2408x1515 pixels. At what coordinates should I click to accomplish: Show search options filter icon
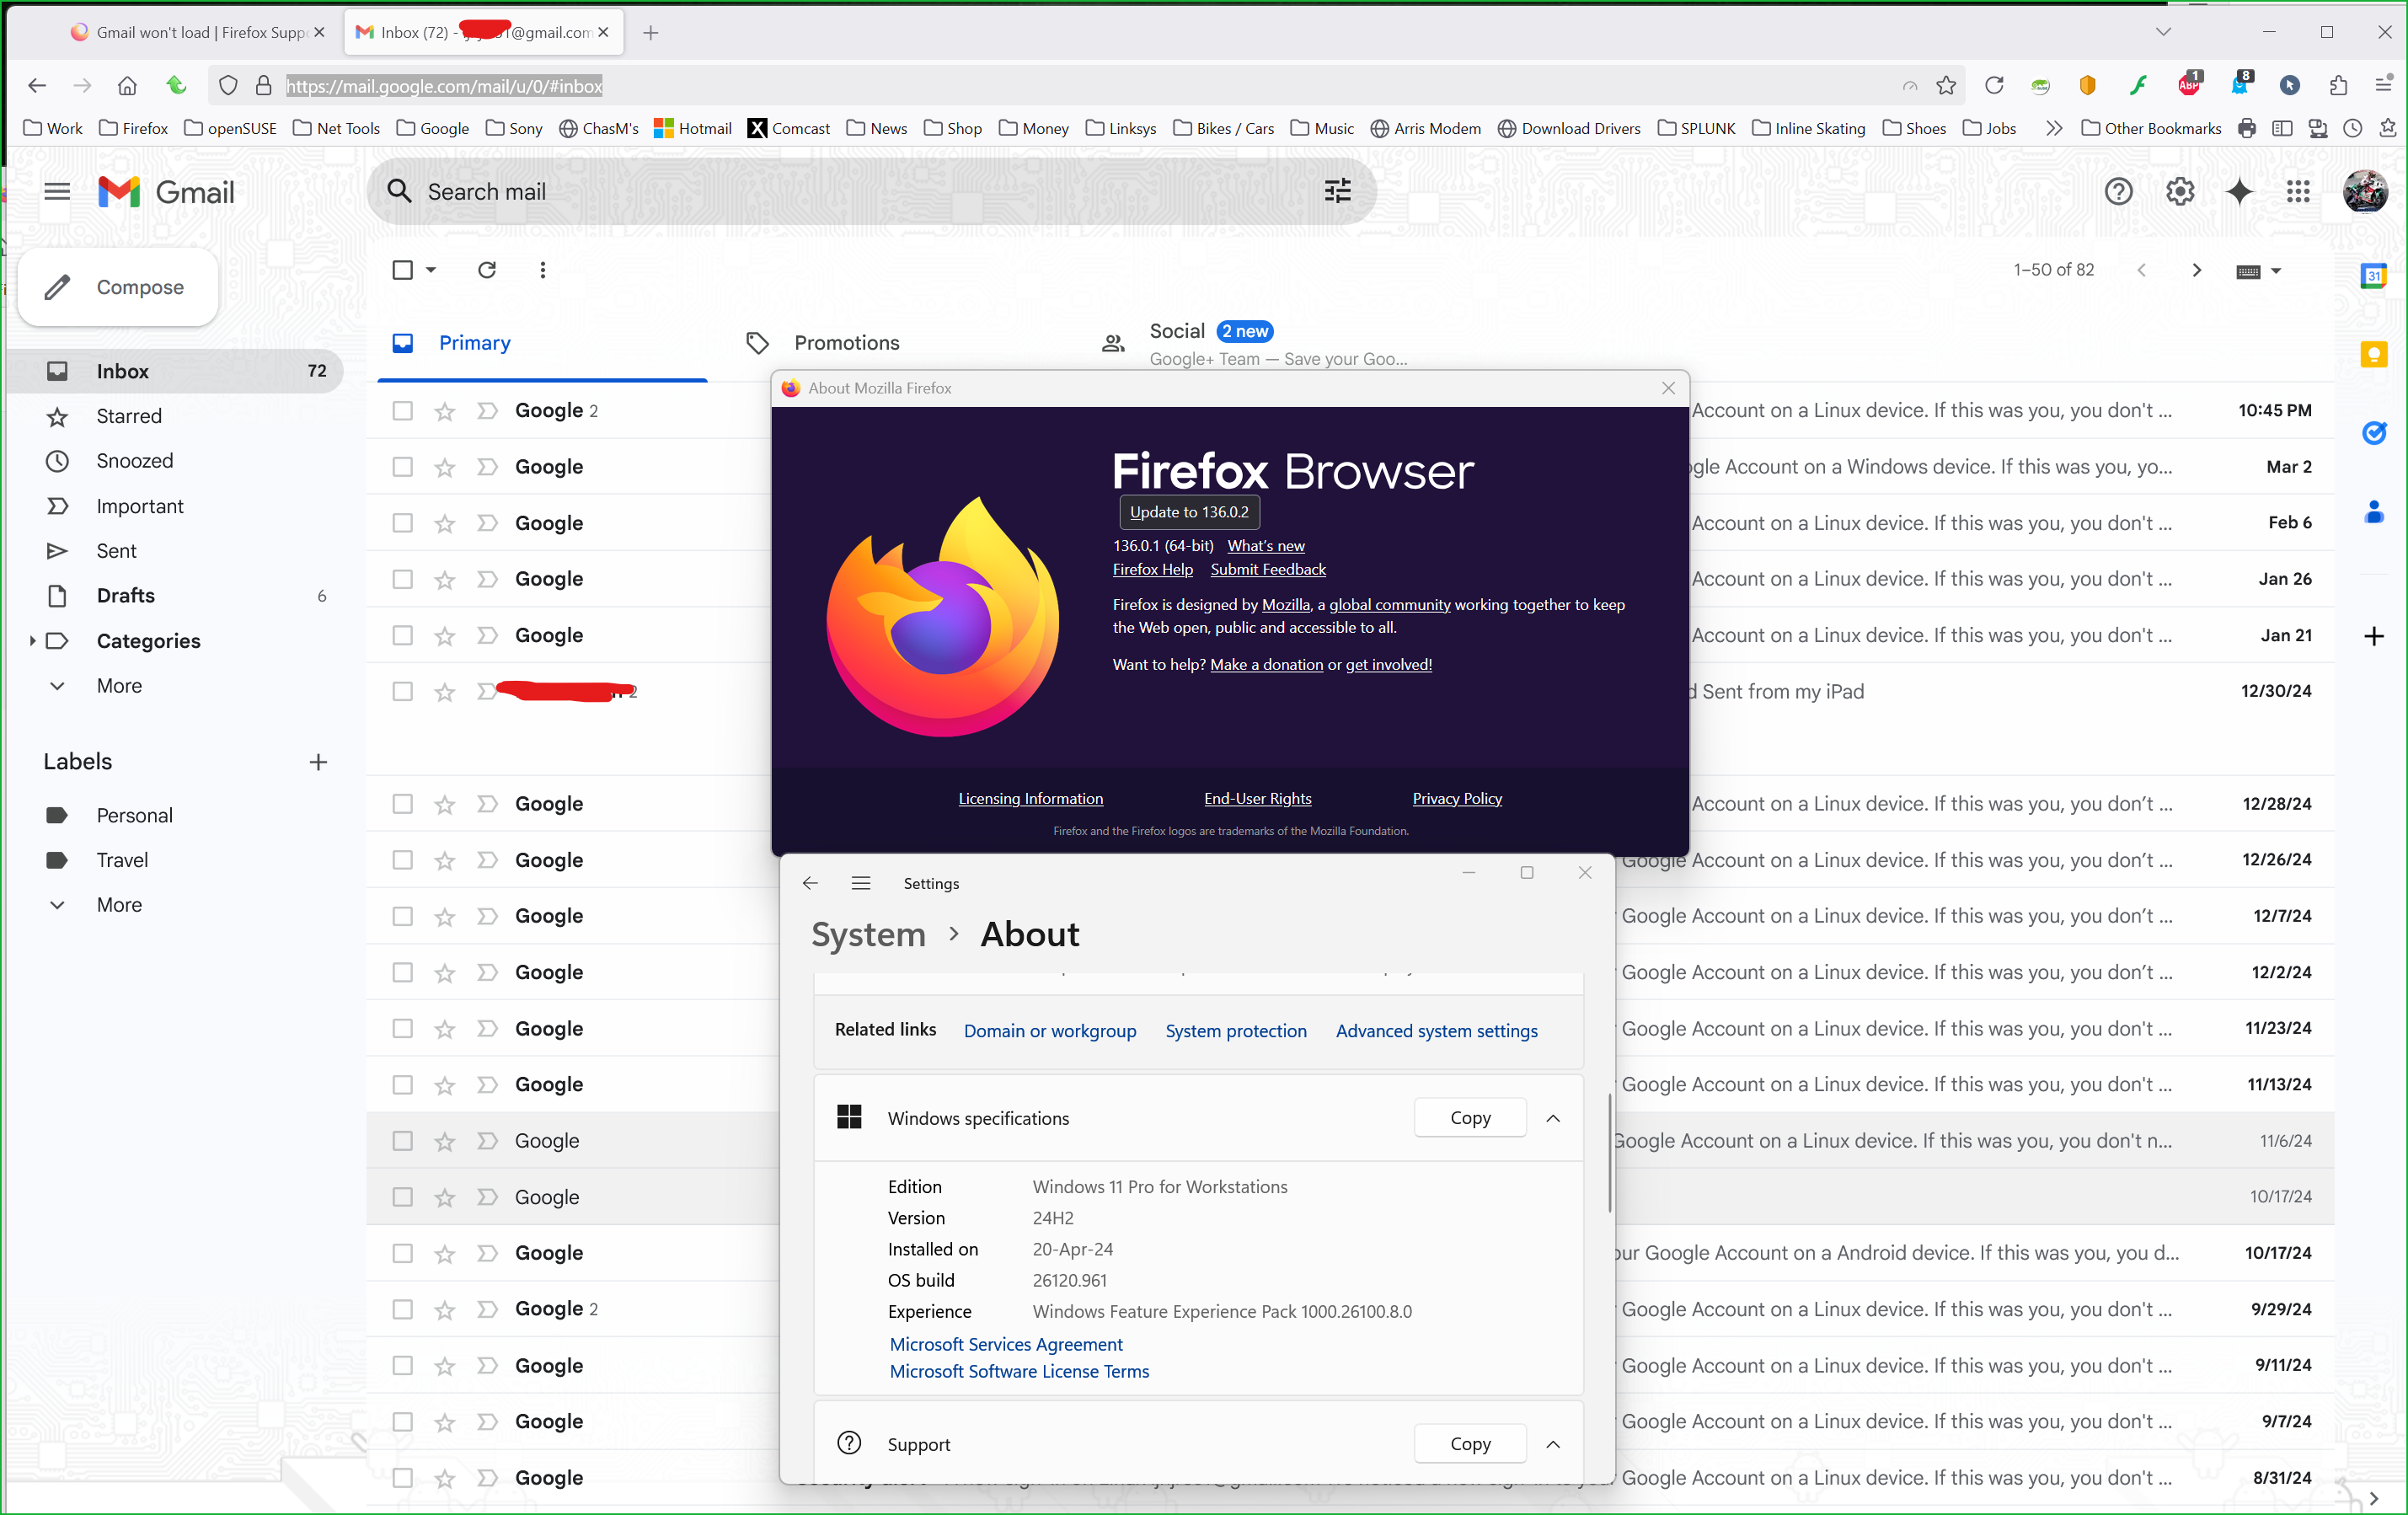tap(1337, 191)
